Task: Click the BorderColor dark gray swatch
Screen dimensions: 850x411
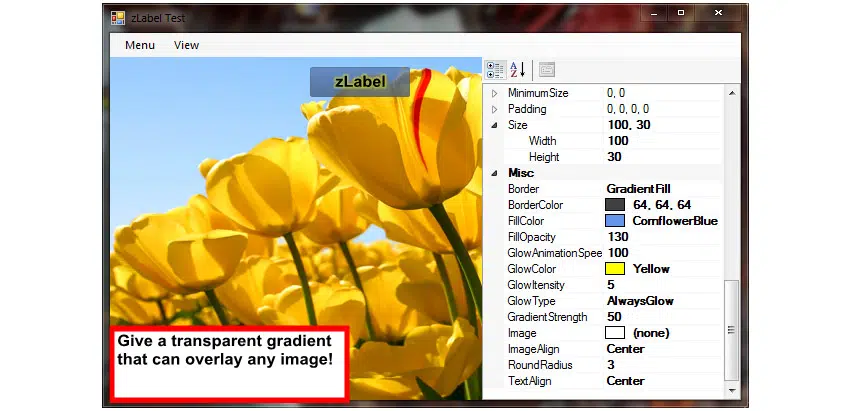Action: click(x=615, y=205)
